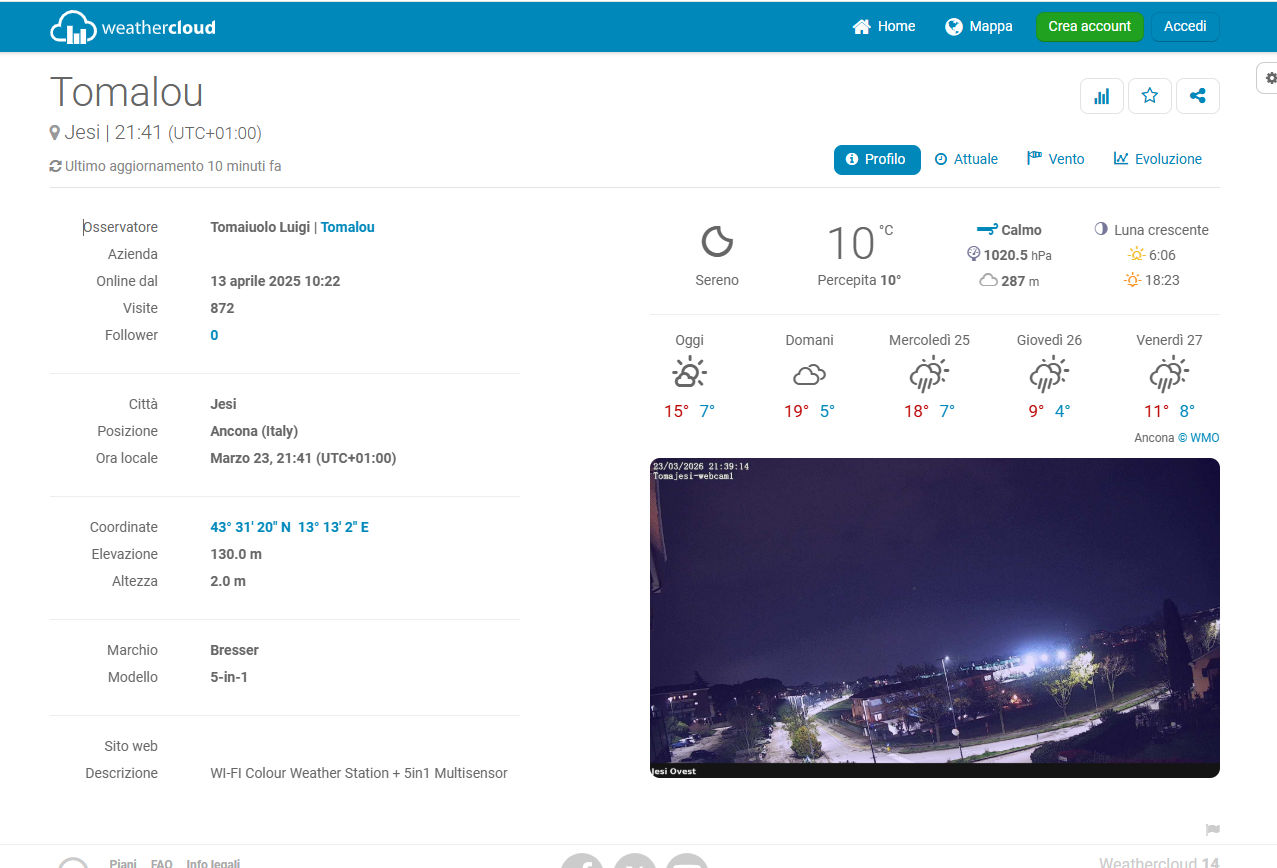Click the refresh icon beside last update
The width and height of the screenshot is (1277, 868).
(x=56, y=166)
